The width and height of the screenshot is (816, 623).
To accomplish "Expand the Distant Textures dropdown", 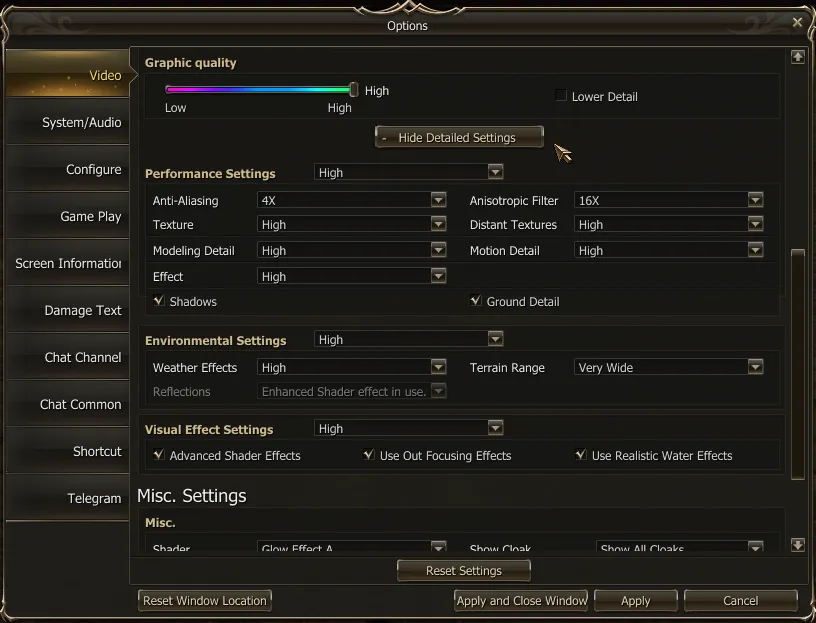I will click(x=669, y=224).
